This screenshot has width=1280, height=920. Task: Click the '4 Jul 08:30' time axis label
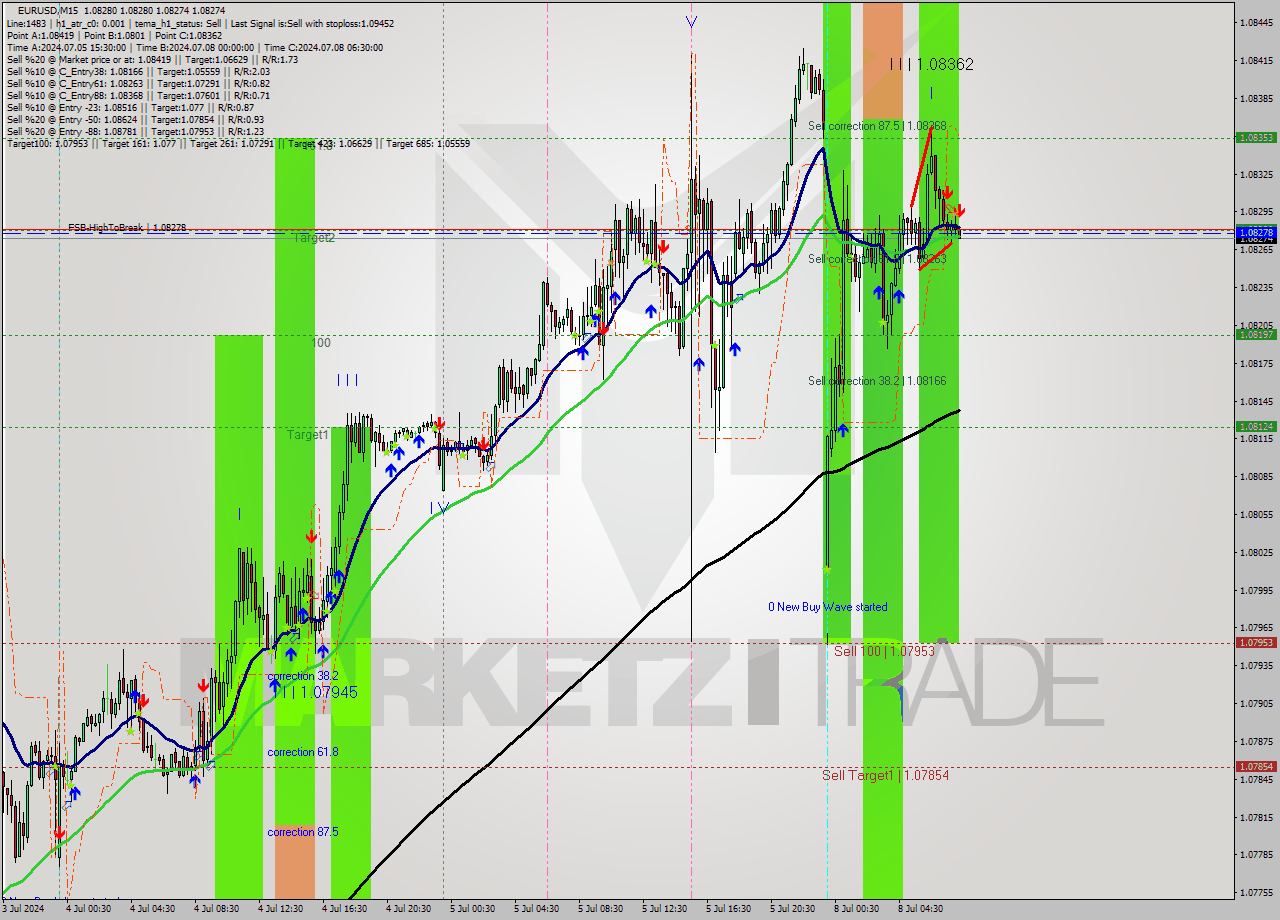pos(215,909)
